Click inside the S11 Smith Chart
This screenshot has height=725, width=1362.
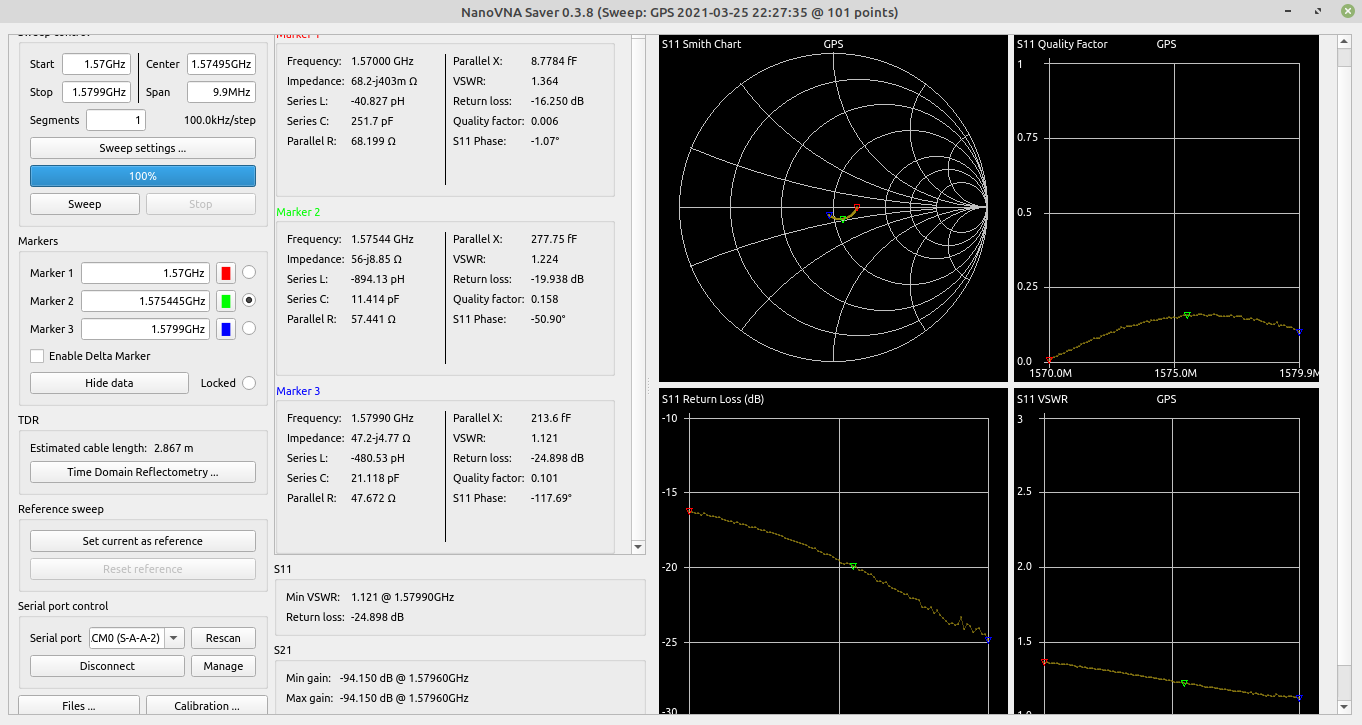[x=833, y=209]
